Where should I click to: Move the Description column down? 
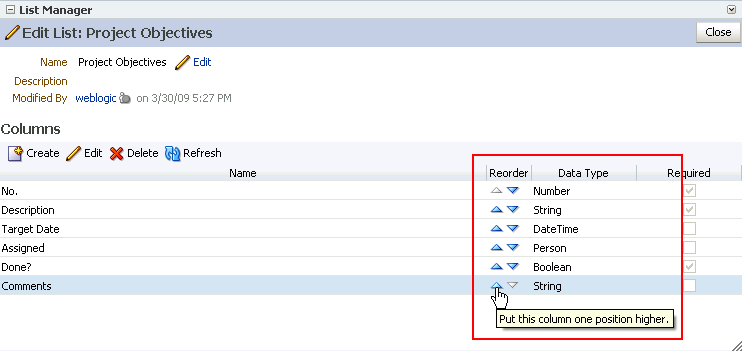pos(512,209)
